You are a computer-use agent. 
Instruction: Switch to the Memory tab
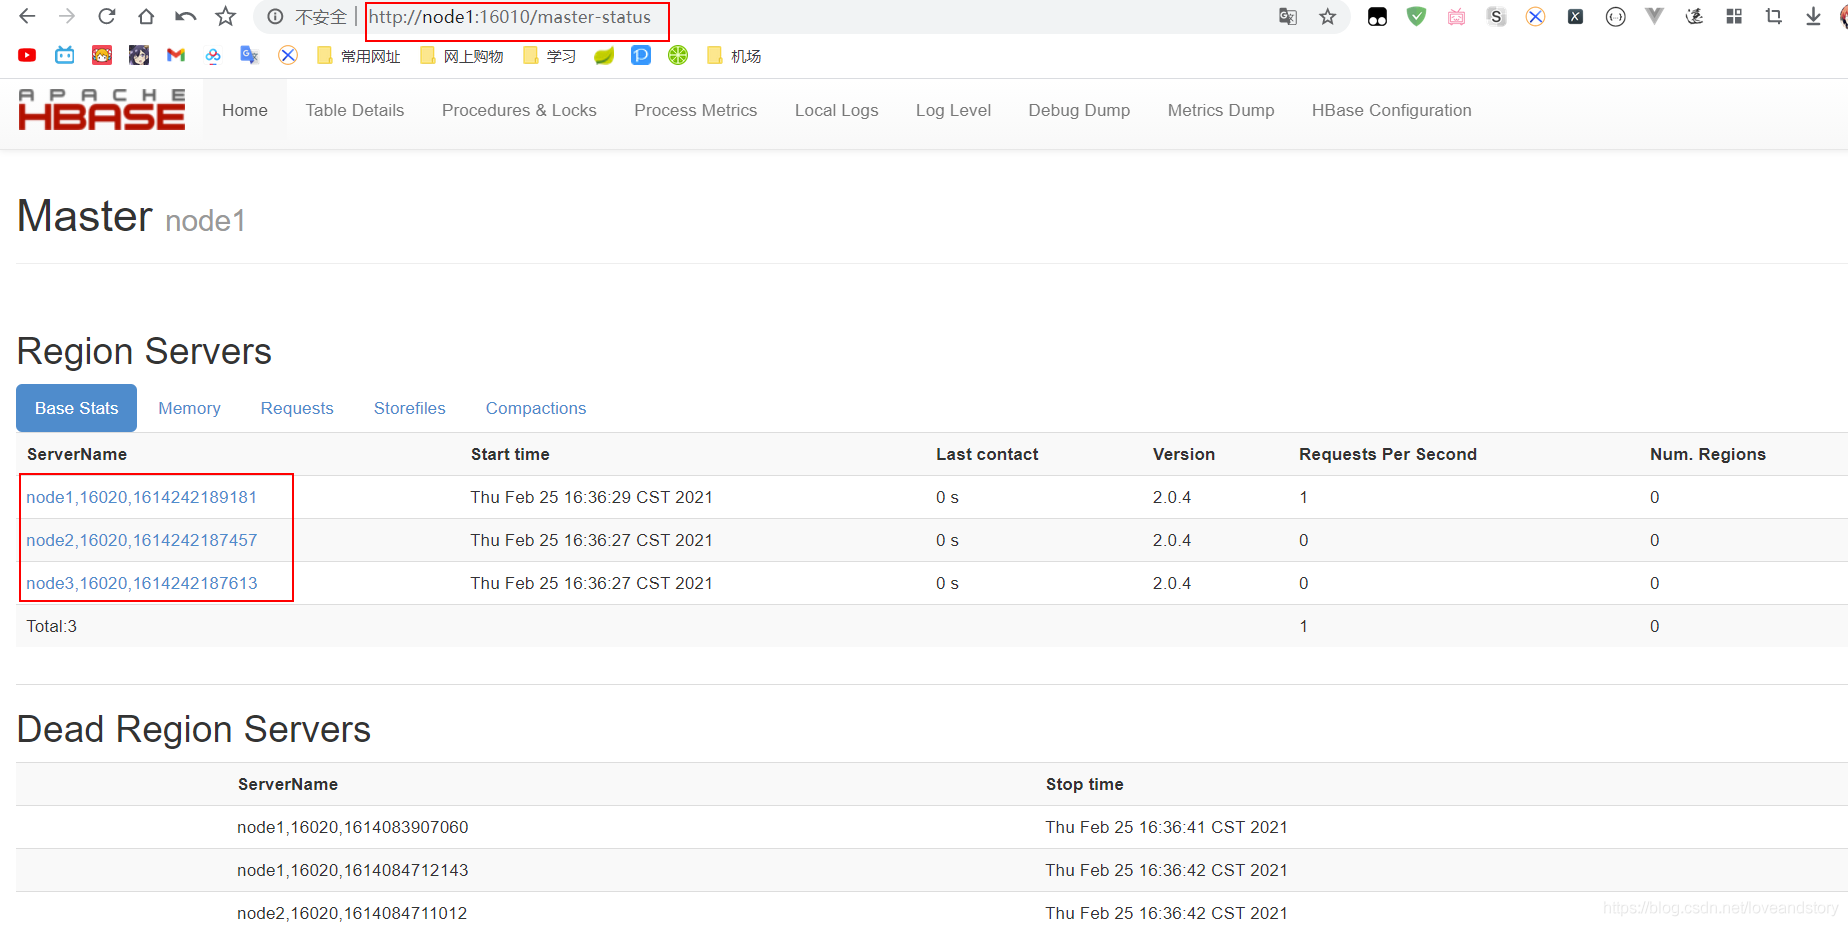point(189,408)
